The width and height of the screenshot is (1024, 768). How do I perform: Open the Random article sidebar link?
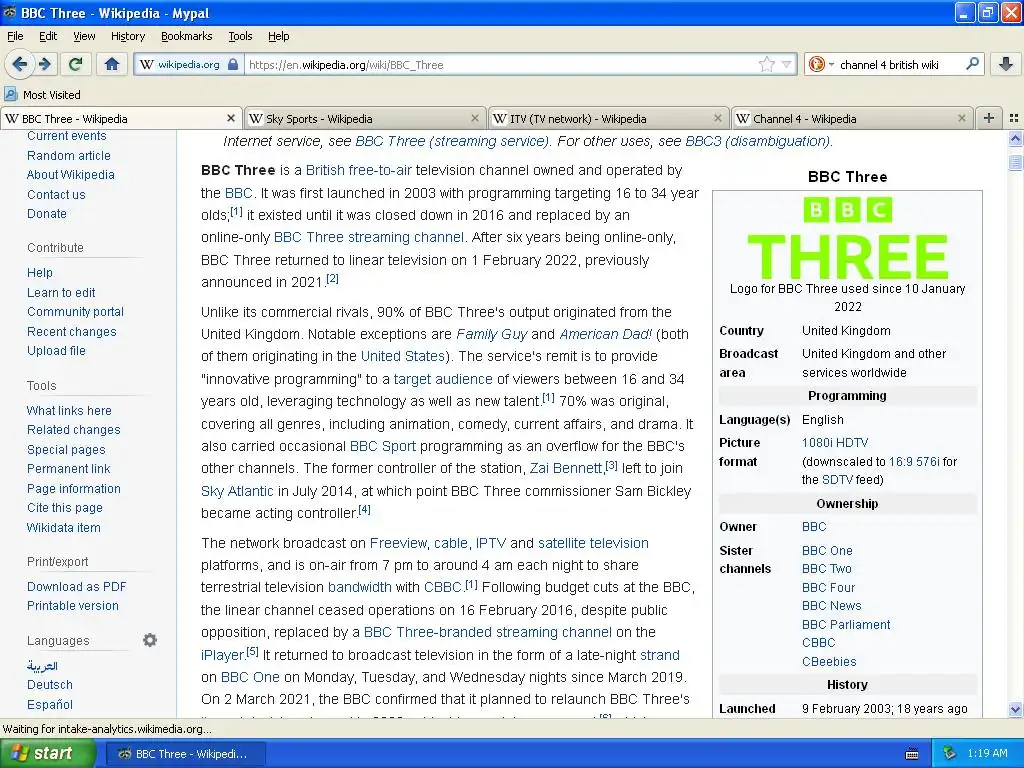69,155
